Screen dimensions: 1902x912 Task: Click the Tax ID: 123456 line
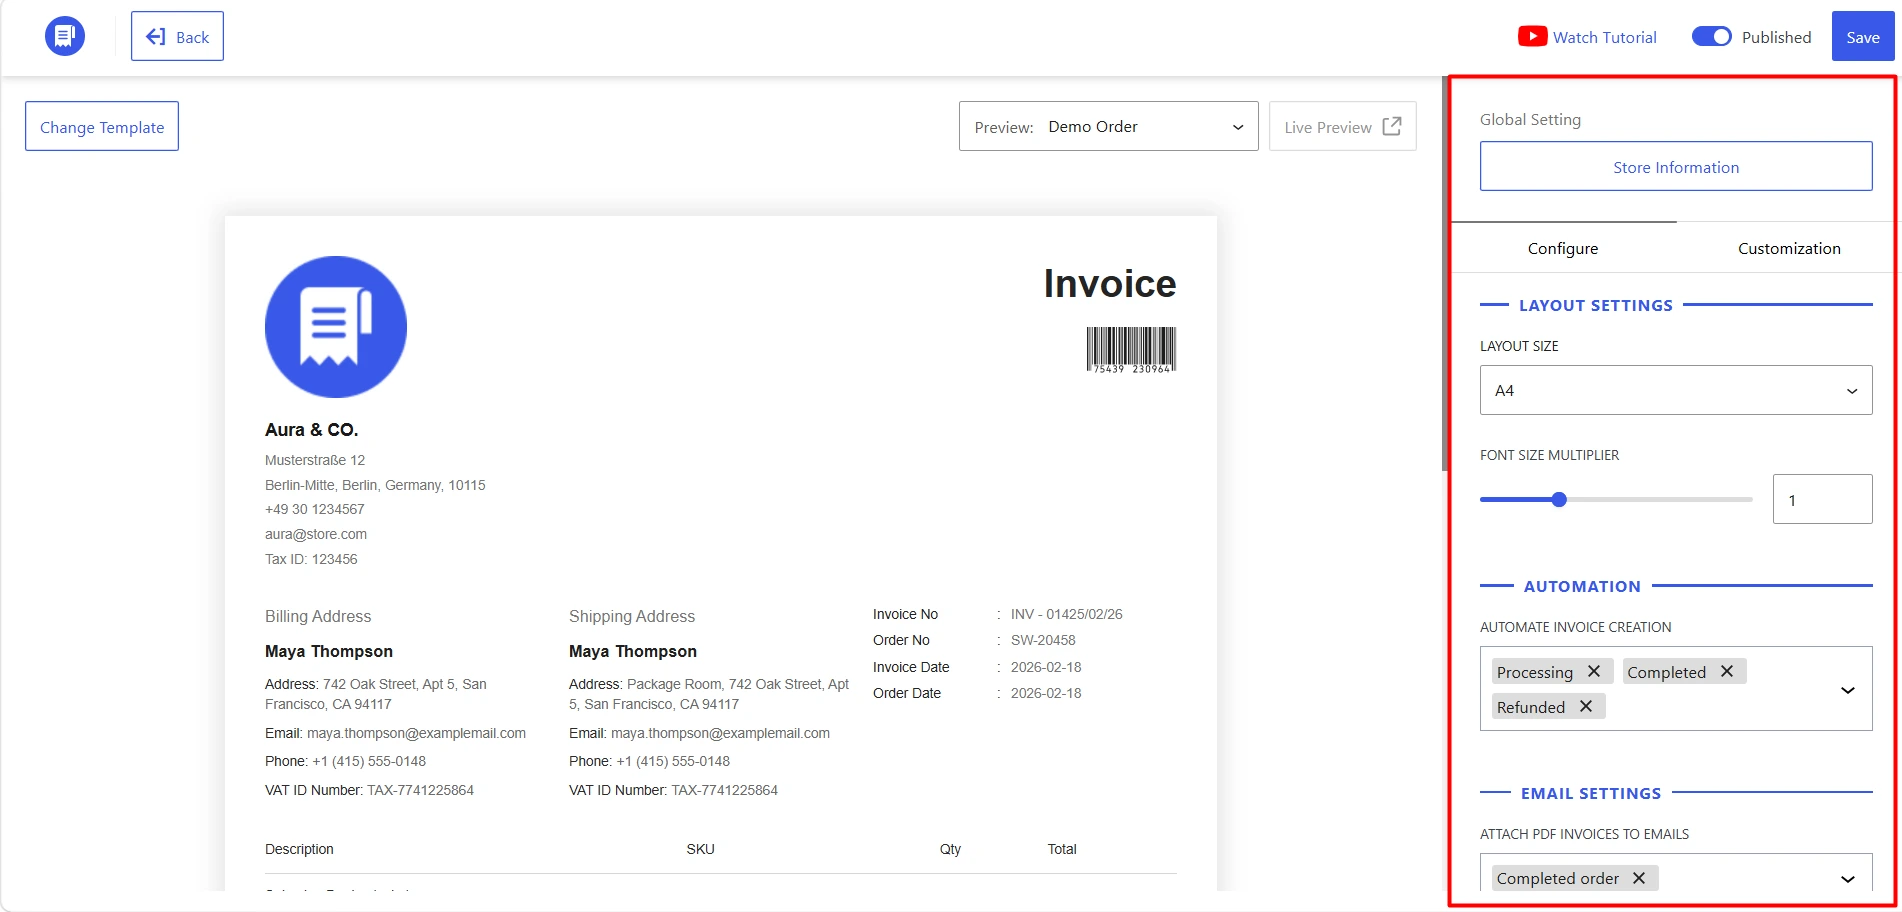pos(311,559)
